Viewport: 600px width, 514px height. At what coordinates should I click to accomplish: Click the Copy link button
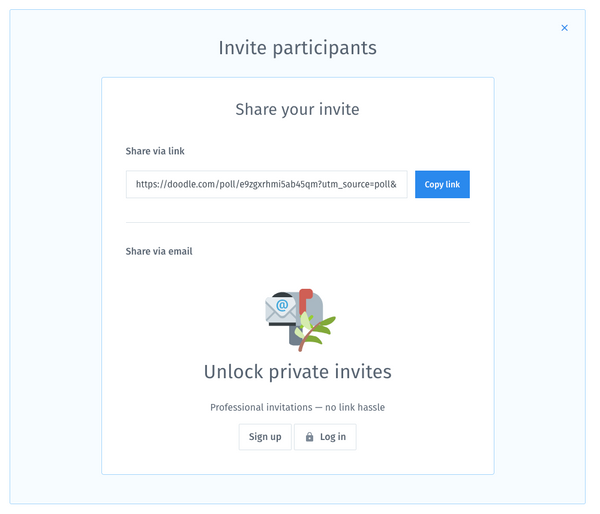(442, 185)
